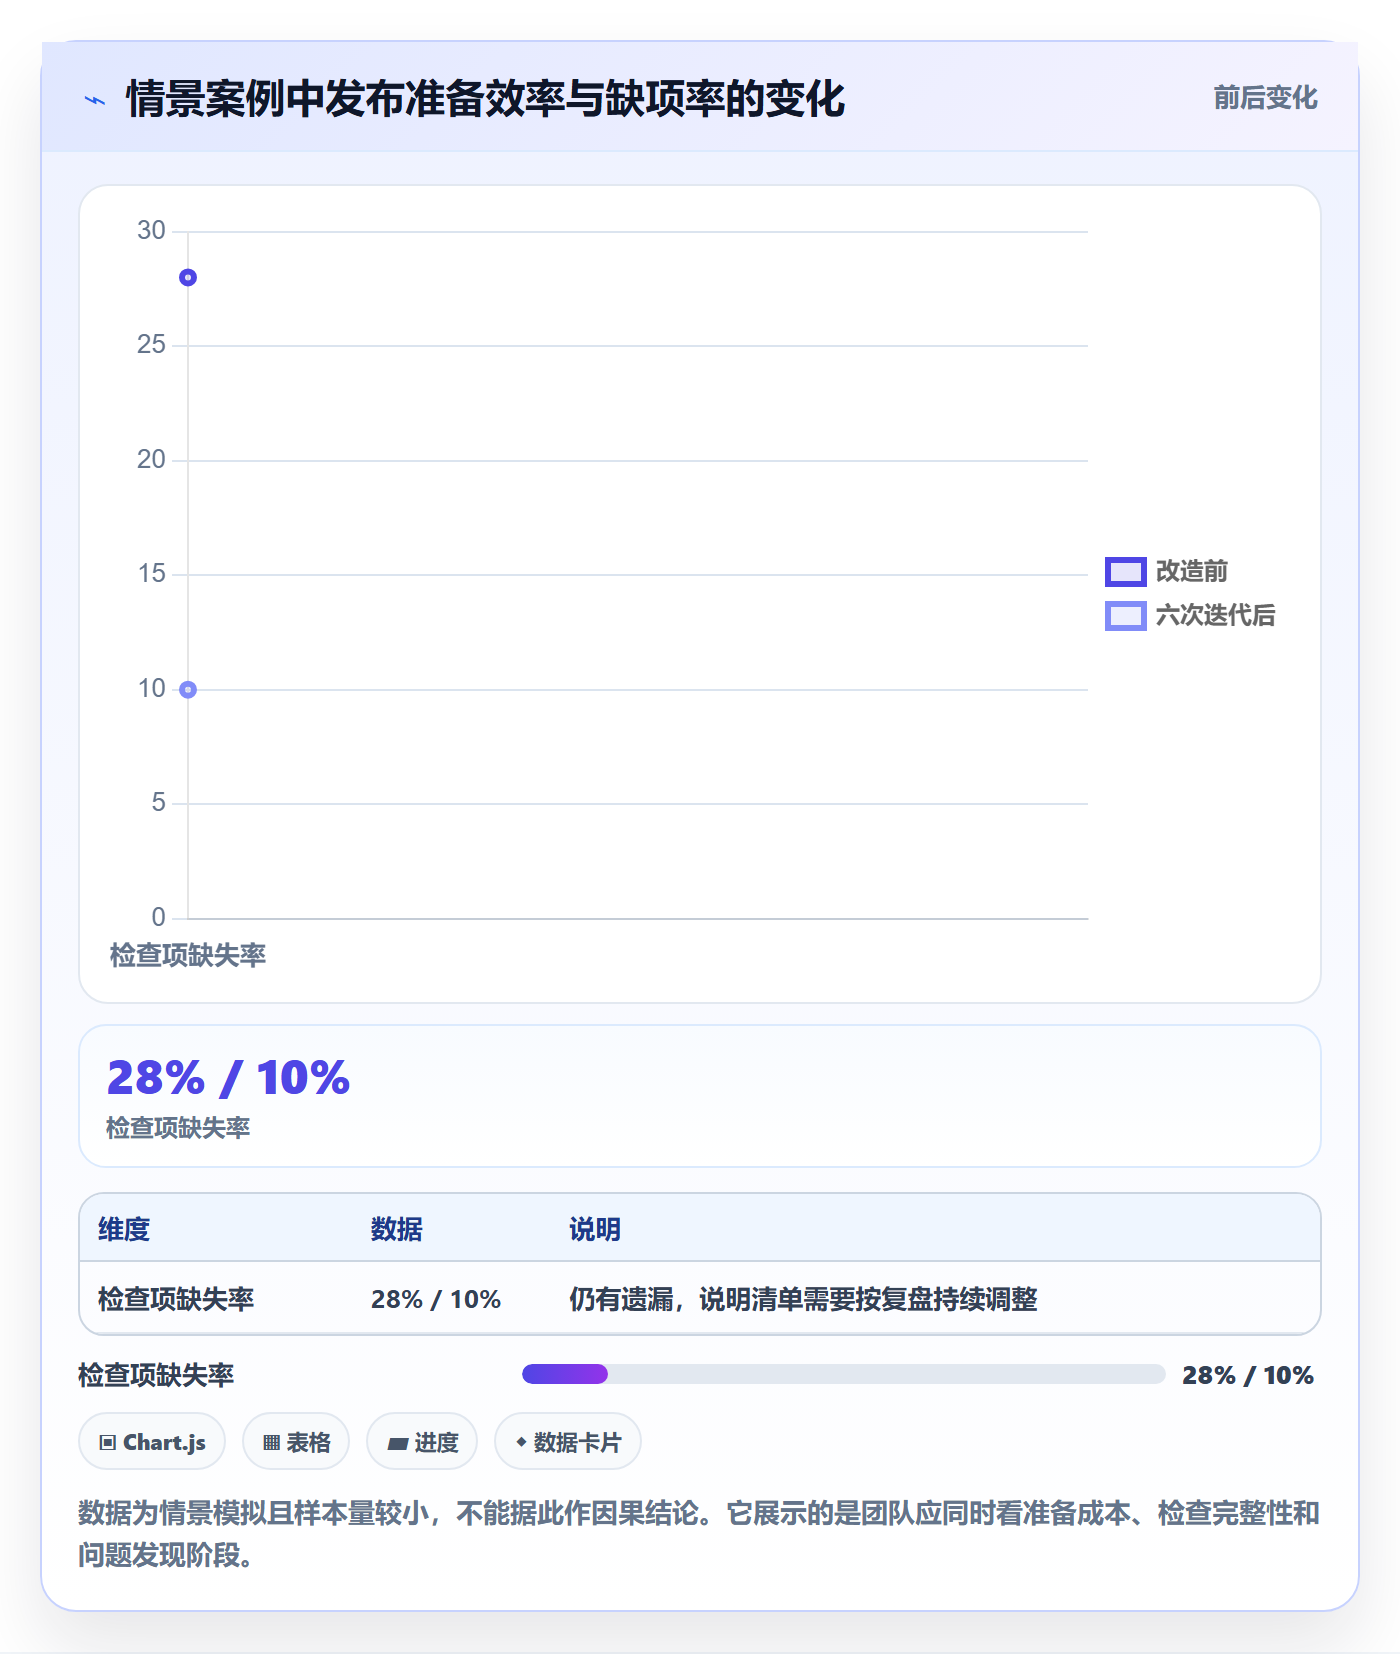Click the panel title 情景案例中发布准备效率与缺项率的变化
Viewport: 1400px width, 1654px height.
(485, 99)
